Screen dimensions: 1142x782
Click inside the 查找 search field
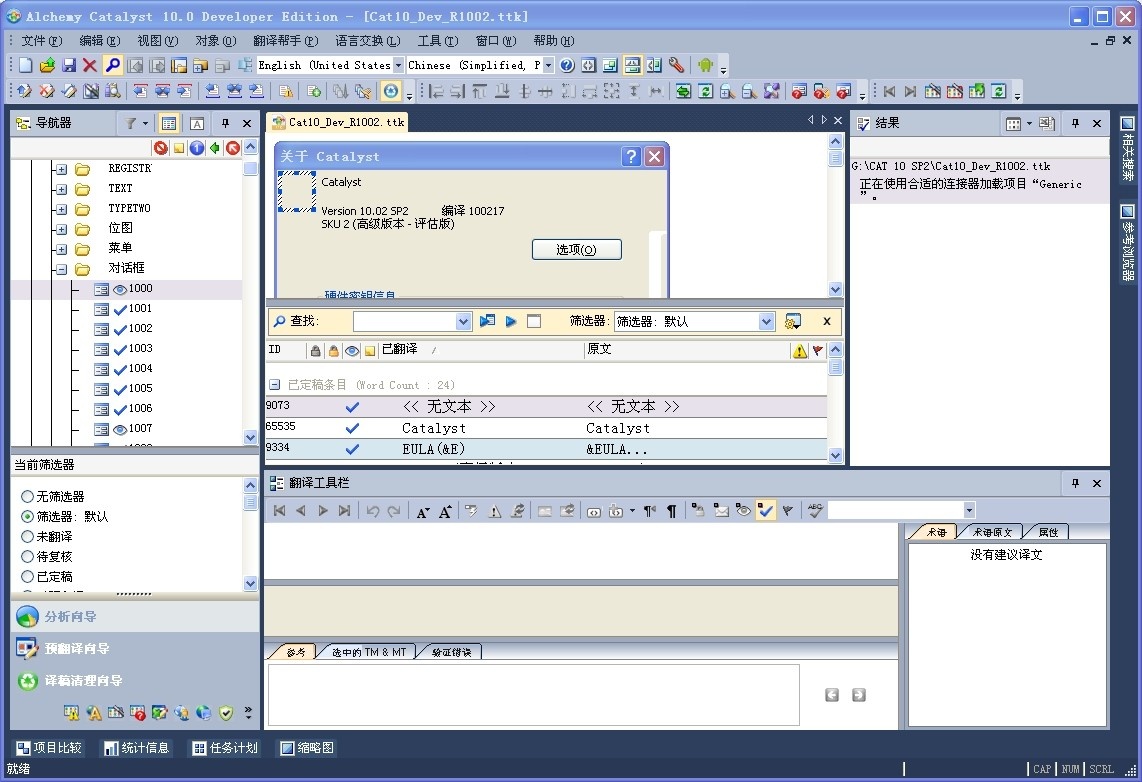404,321
